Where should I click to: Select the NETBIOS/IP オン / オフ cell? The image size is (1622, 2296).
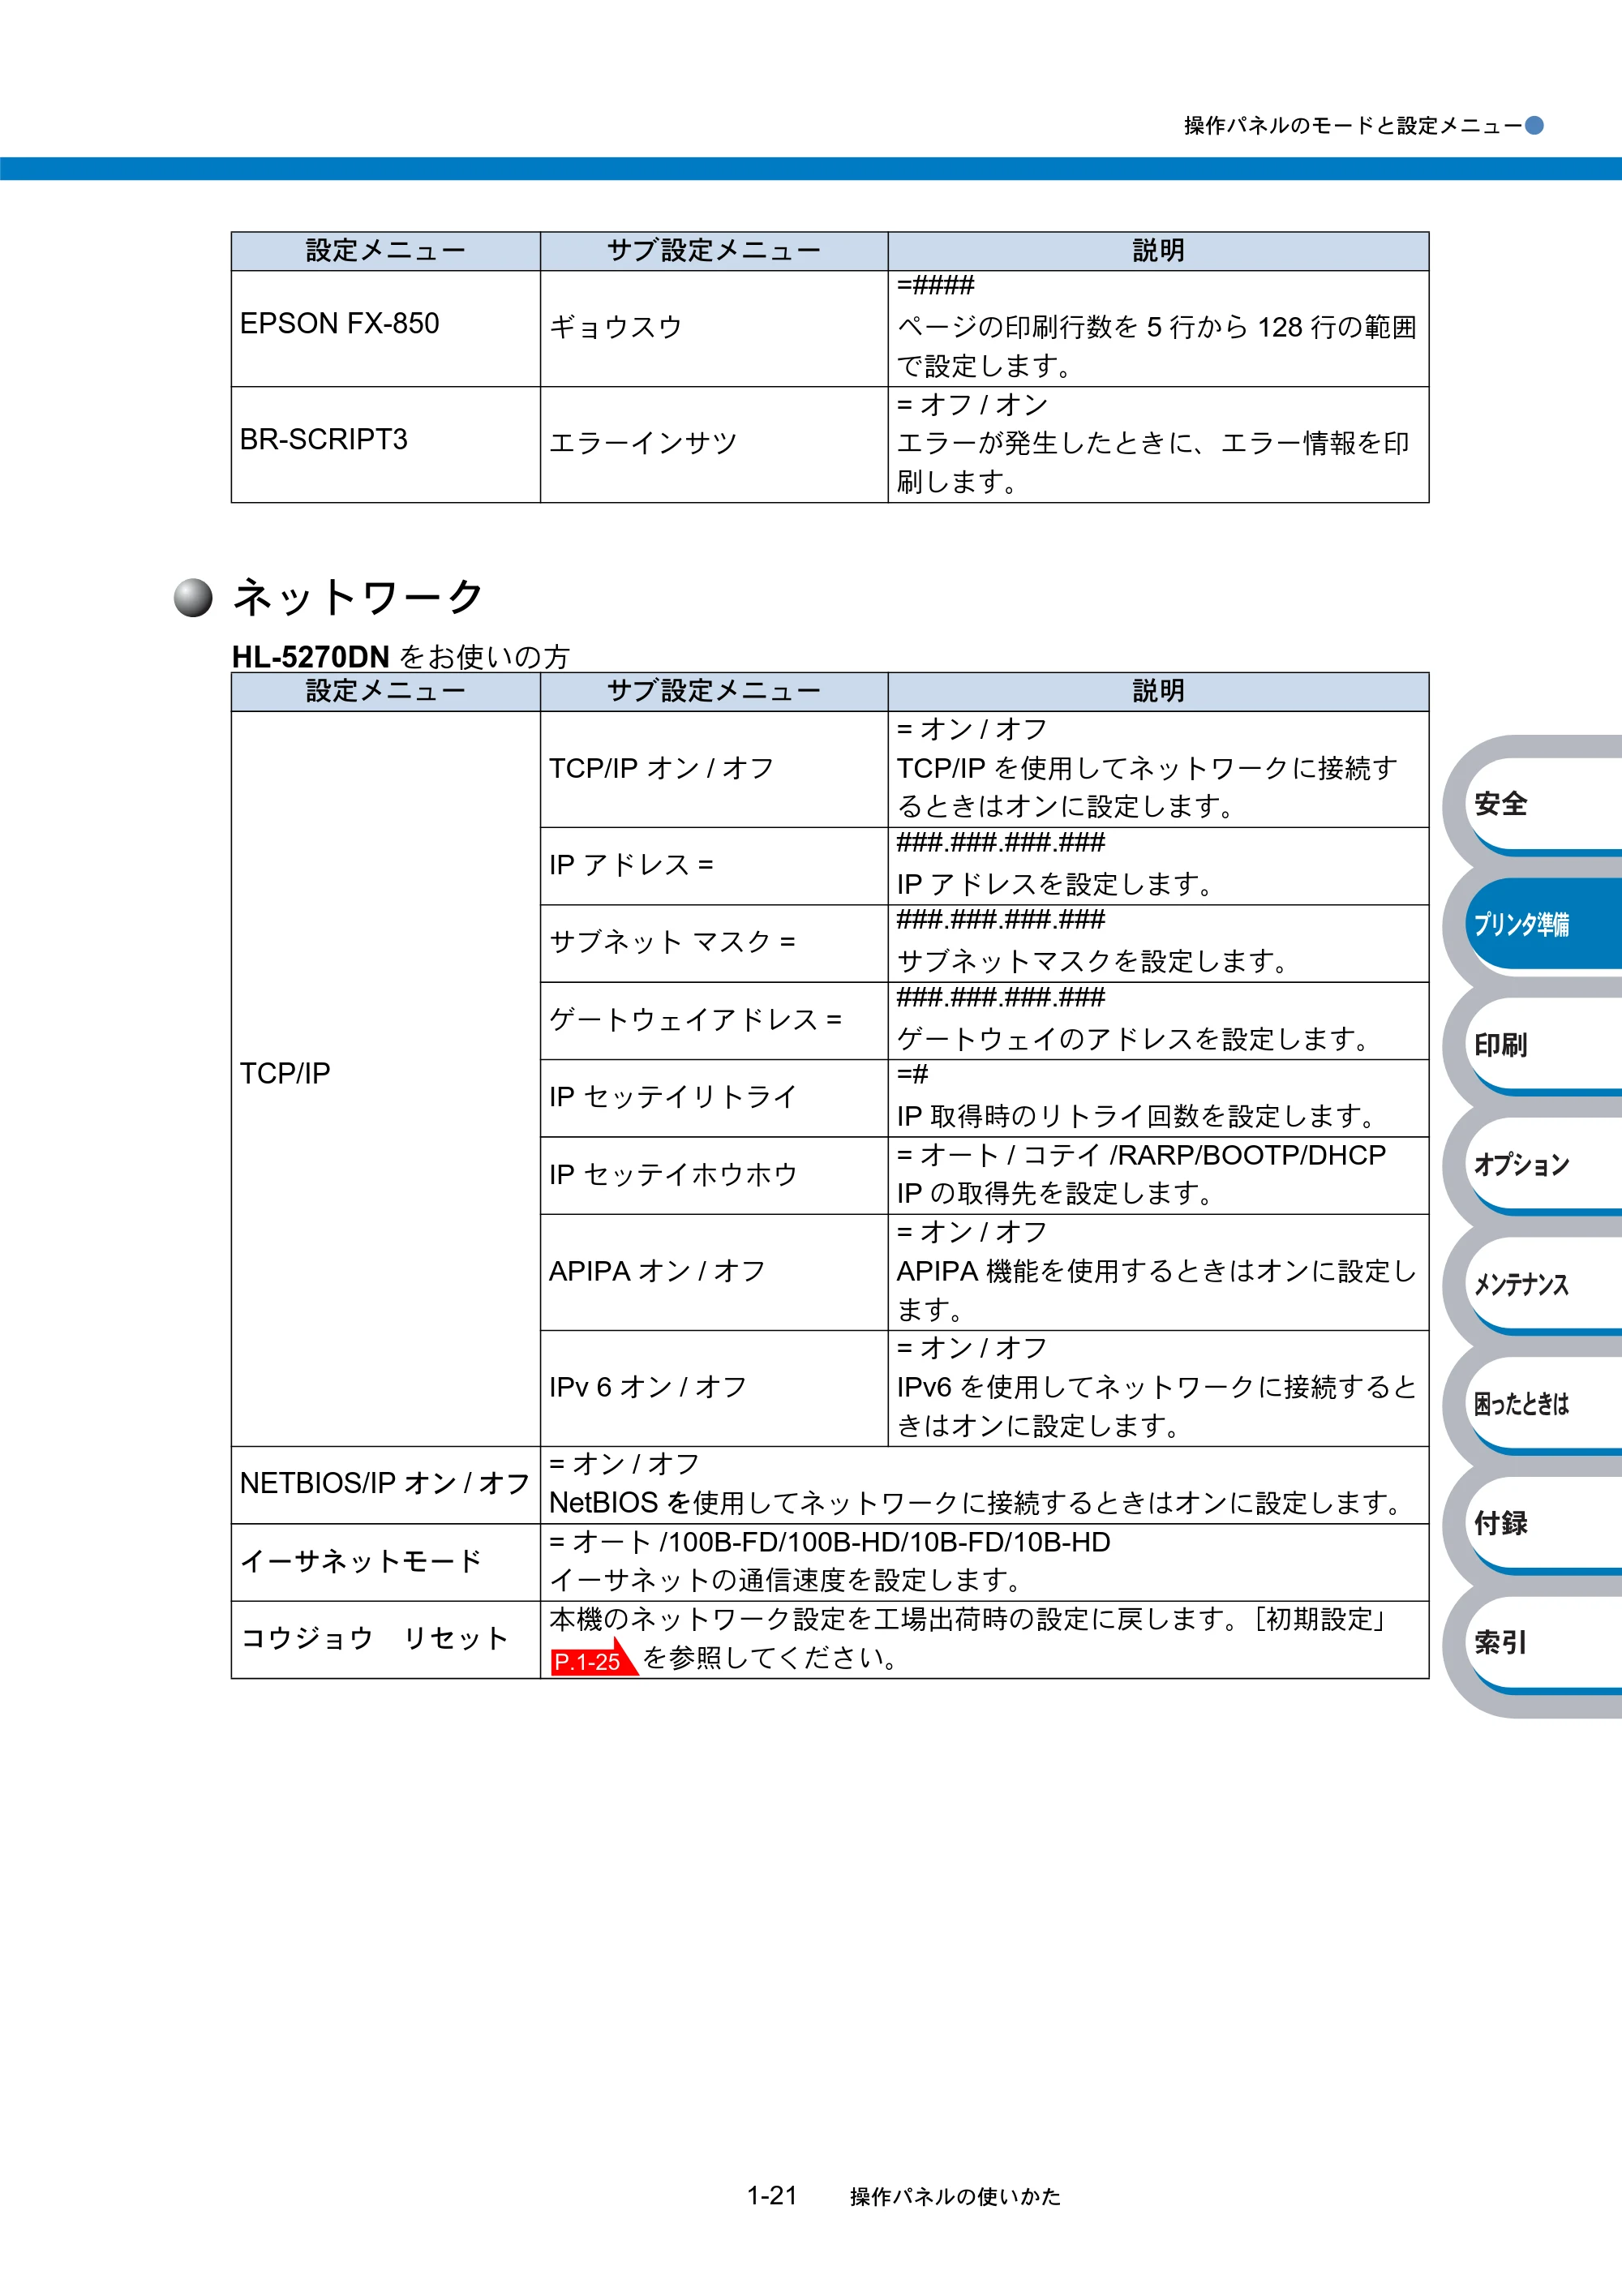pos(386,1485)
